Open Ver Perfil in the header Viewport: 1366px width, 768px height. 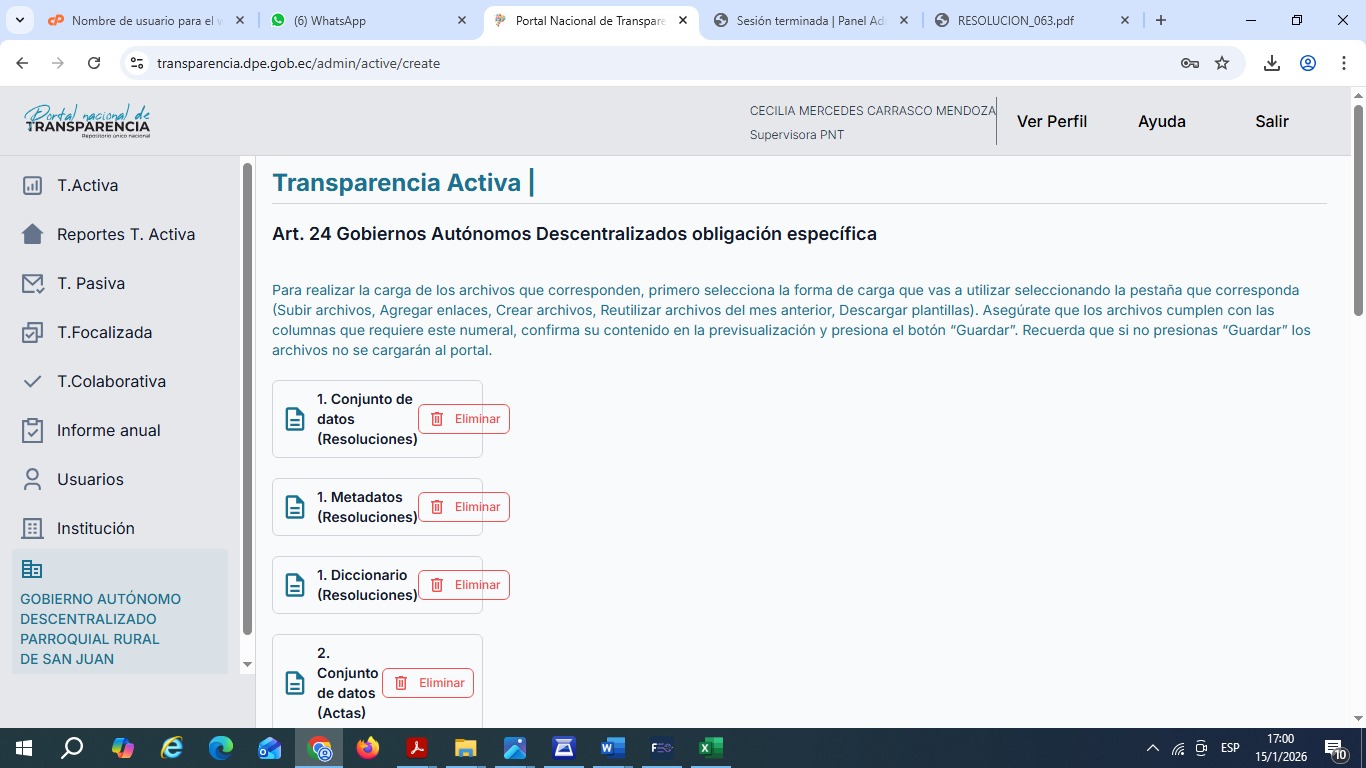(1051, 121)
